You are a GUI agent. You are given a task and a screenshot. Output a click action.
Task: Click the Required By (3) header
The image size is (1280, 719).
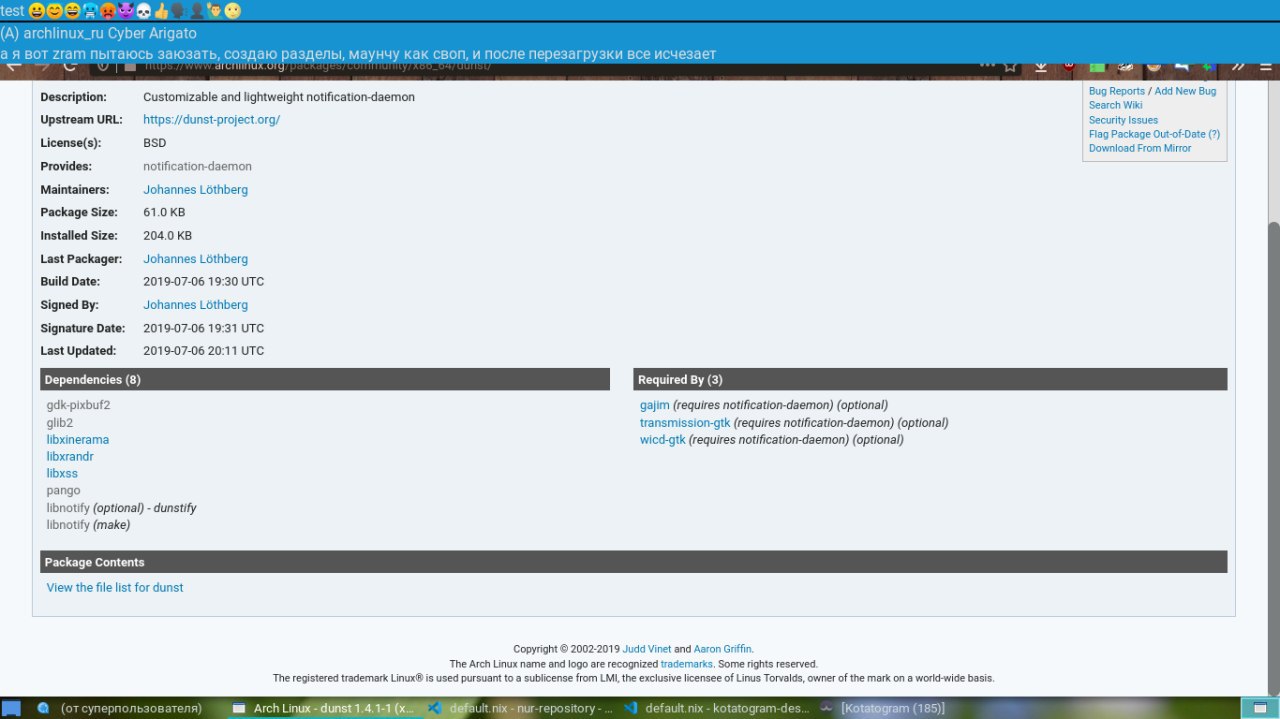tap(930, 380)
